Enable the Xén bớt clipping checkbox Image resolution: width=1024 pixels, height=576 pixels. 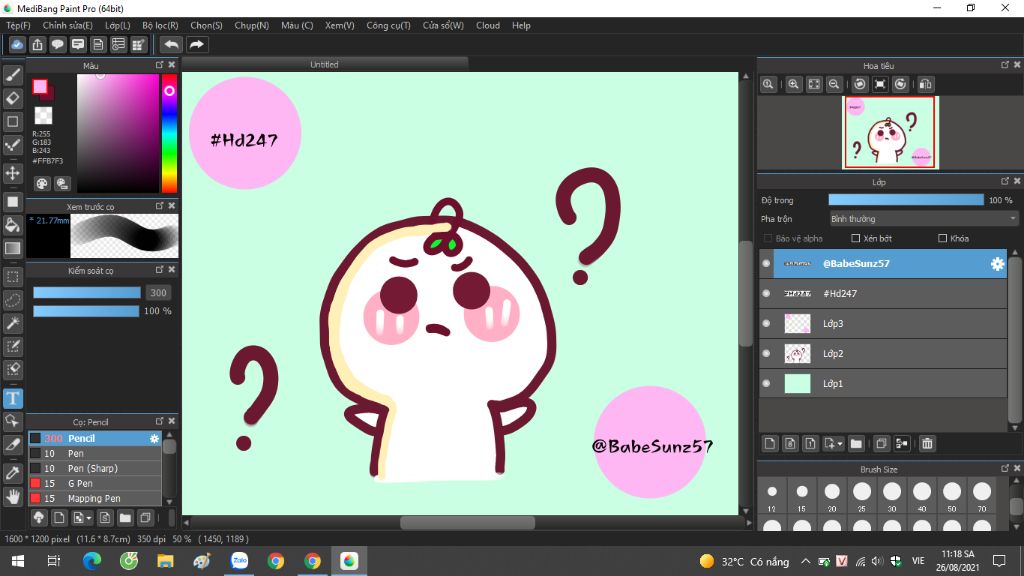click(x=856, y=238)
